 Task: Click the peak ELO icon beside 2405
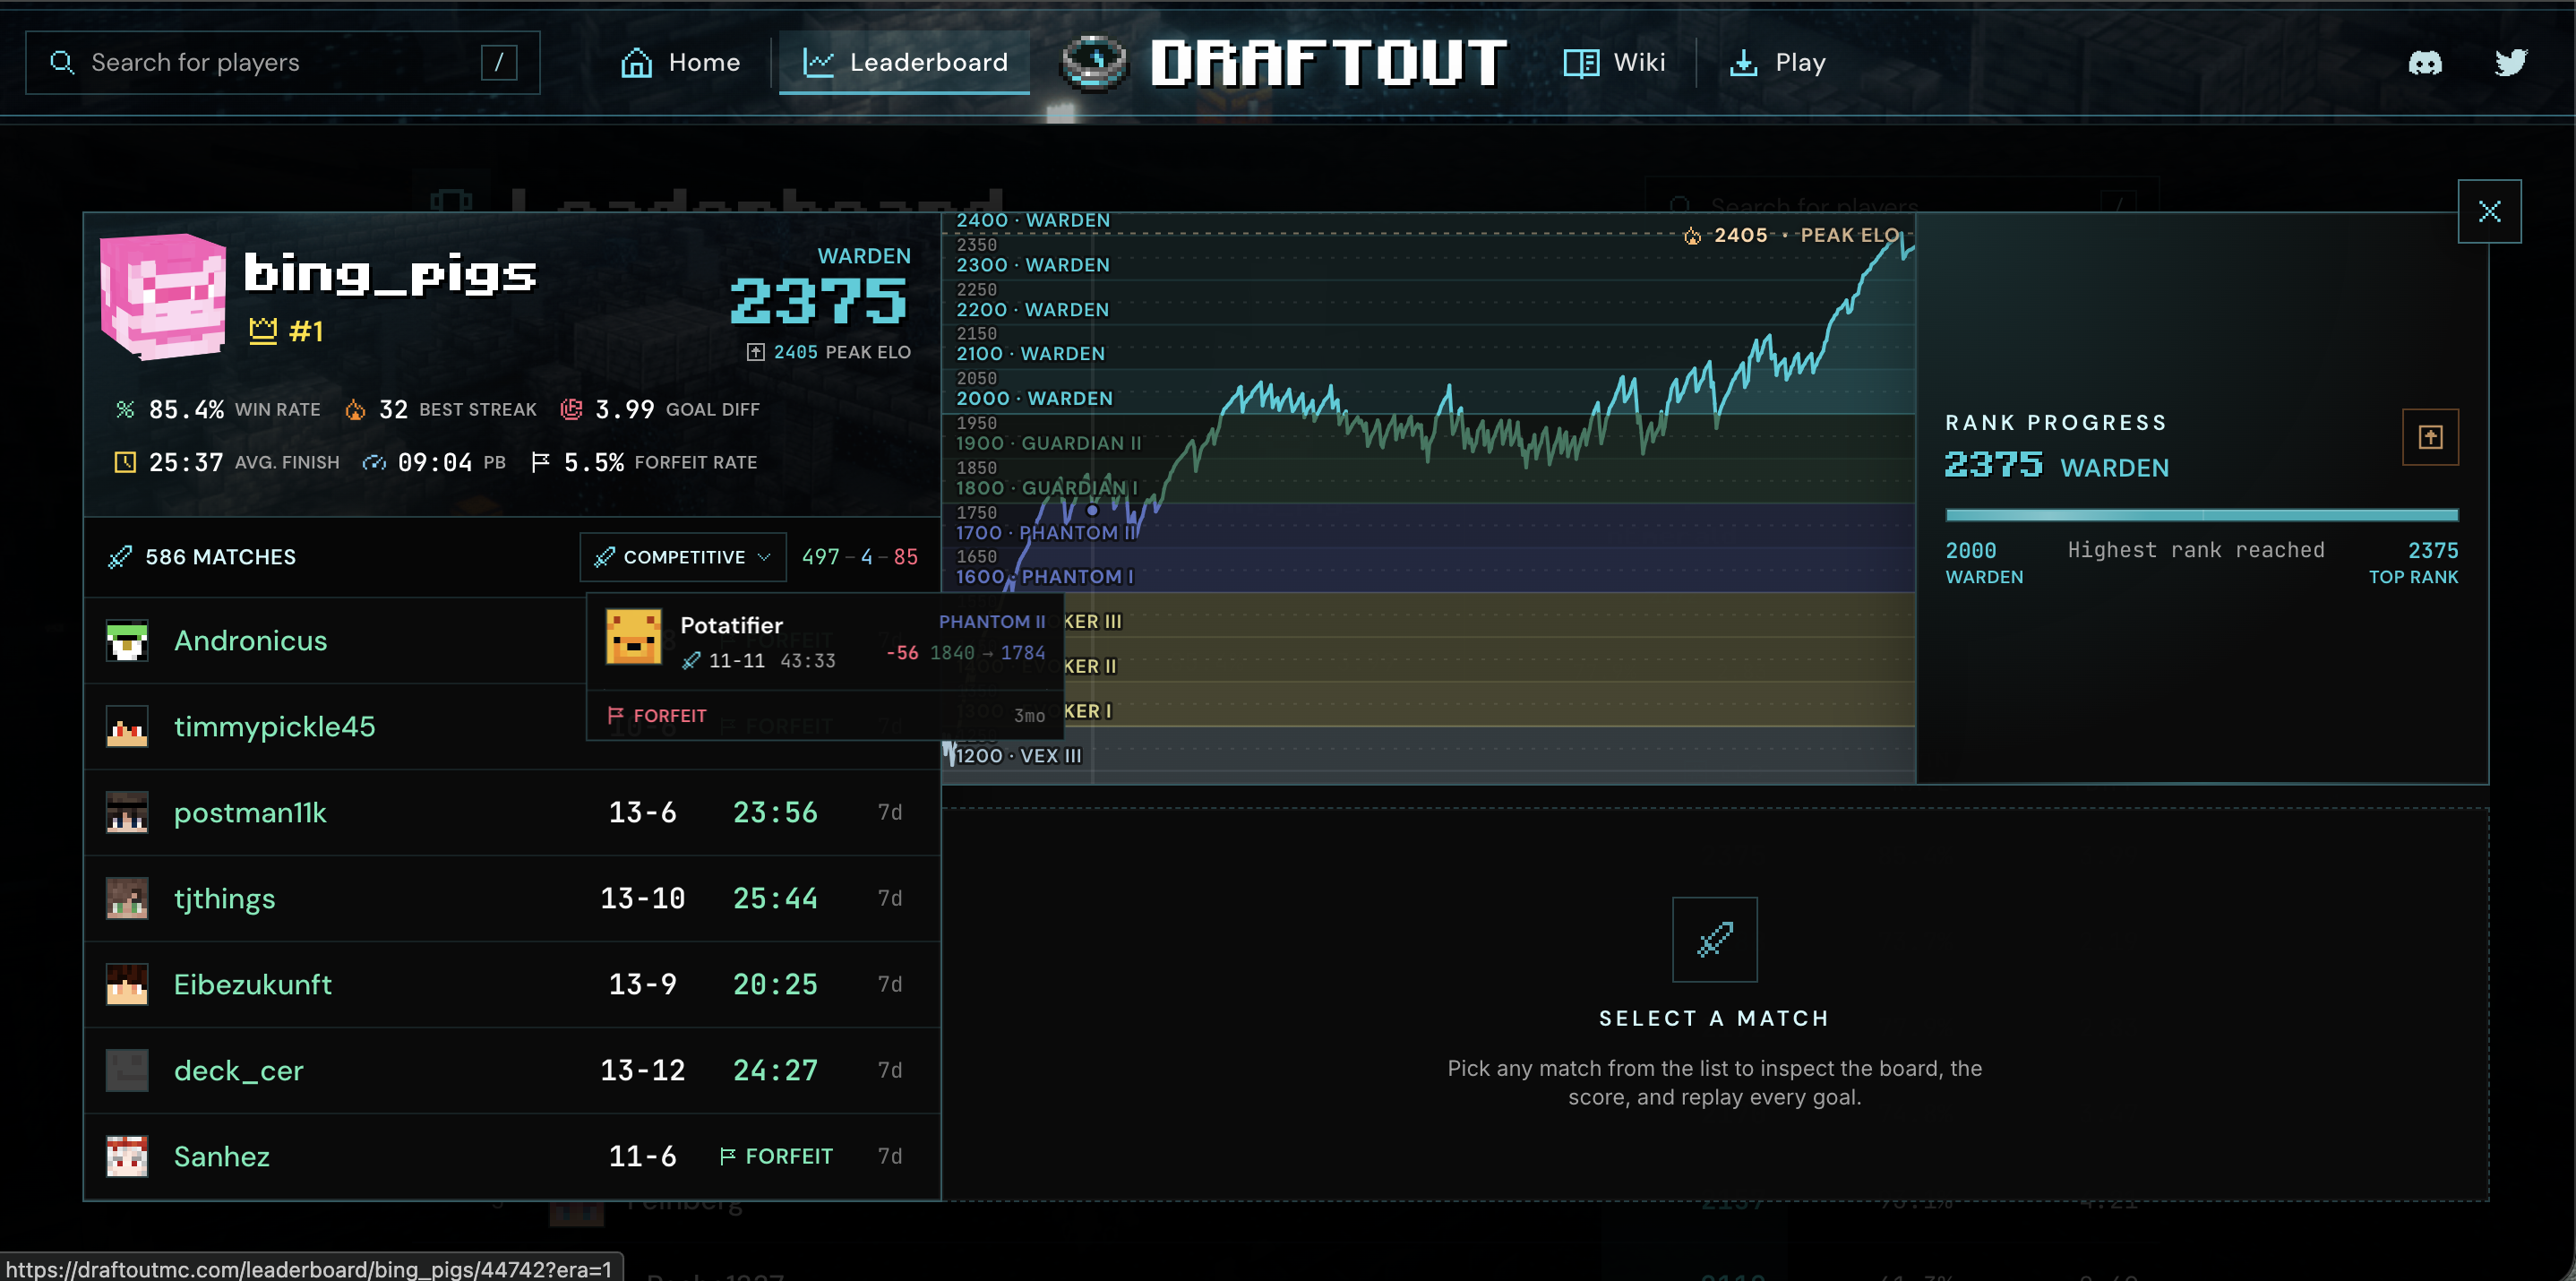pos(756,352)
